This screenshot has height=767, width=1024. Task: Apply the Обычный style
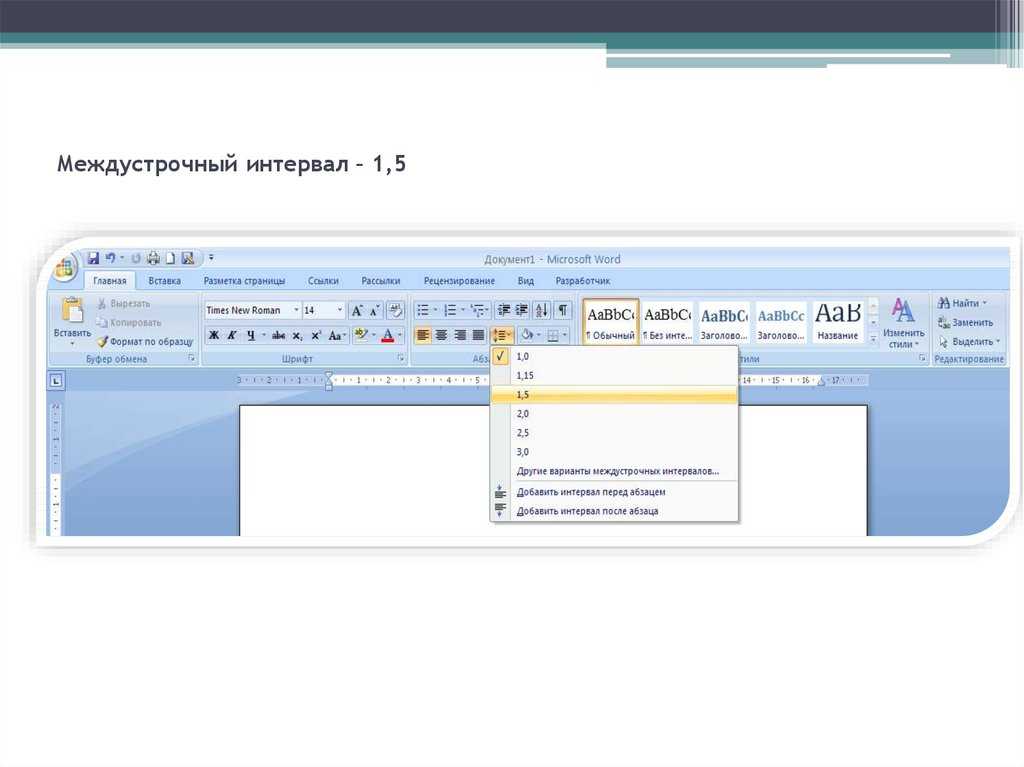pyautogui.click(x=611, y=321)
